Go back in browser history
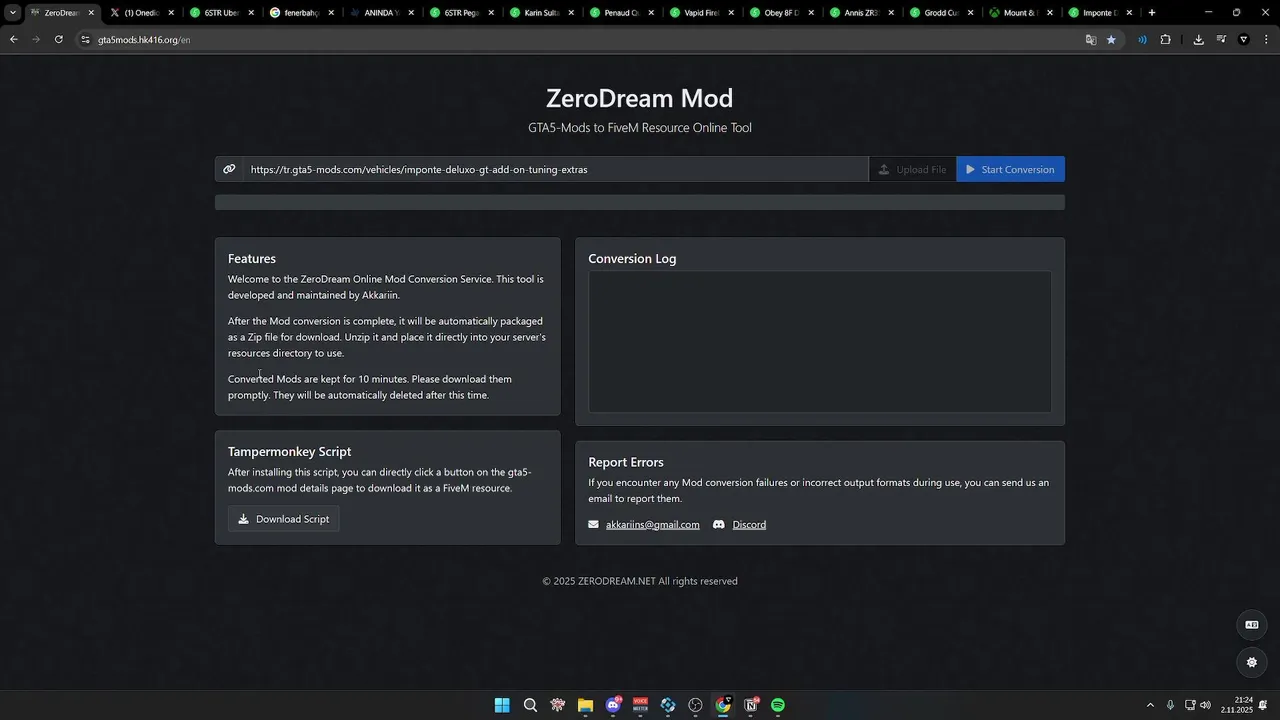The width and height of the screenshot is (1280, 720). [x=13, y=39]
